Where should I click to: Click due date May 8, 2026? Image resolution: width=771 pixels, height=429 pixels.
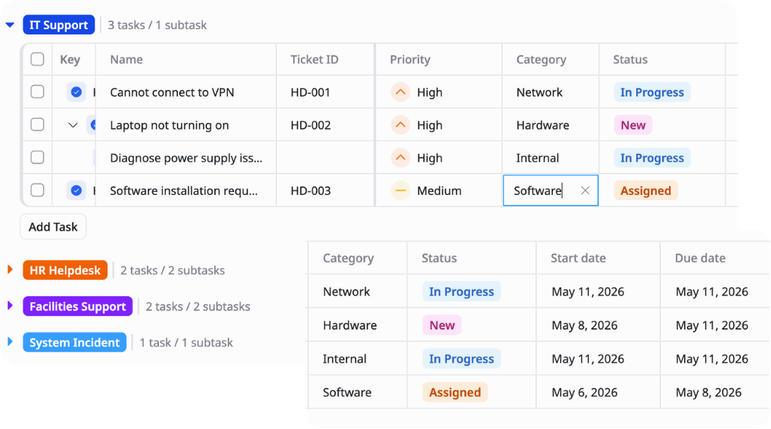(708, 392)
